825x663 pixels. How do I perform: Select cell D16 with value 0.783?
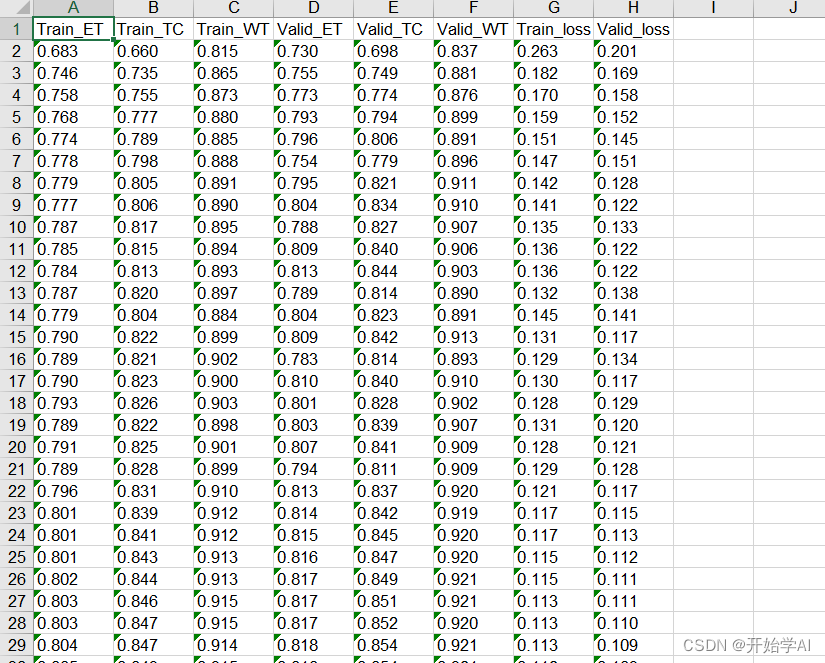[x=313, y=359]
